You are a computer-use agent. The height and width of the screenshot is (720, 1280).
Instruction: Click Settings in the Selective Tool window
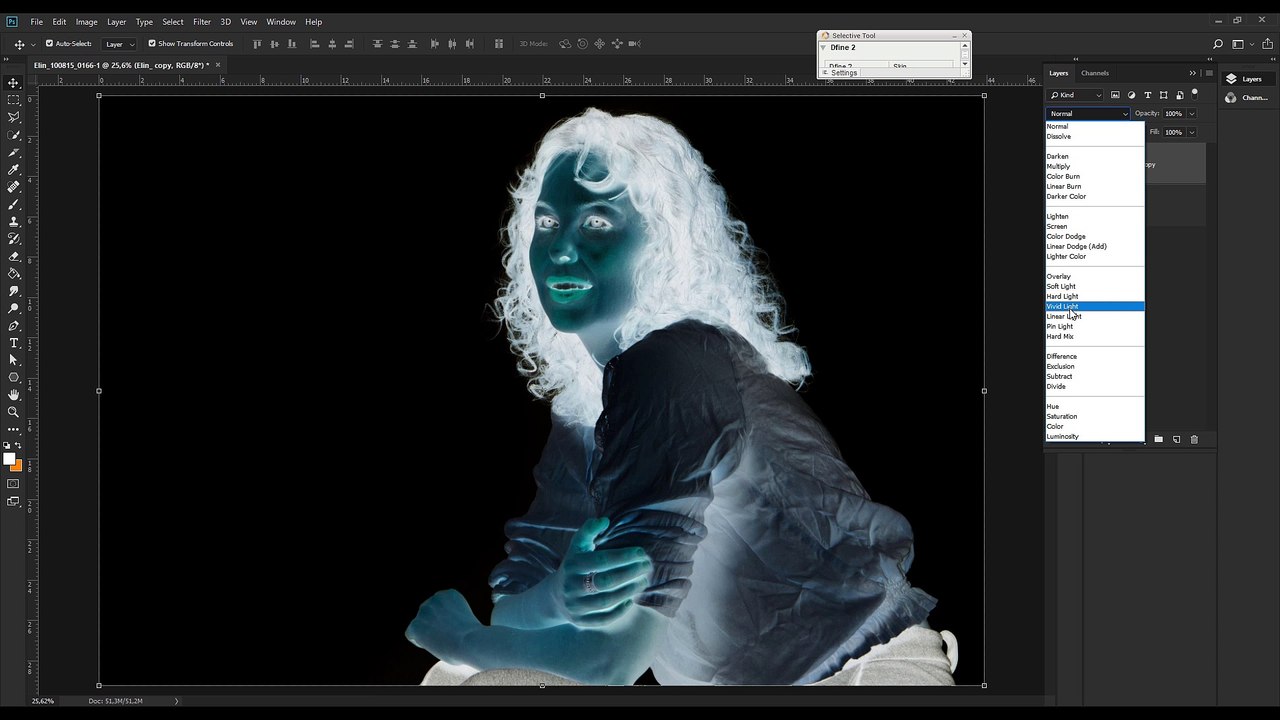pos(843,73)
